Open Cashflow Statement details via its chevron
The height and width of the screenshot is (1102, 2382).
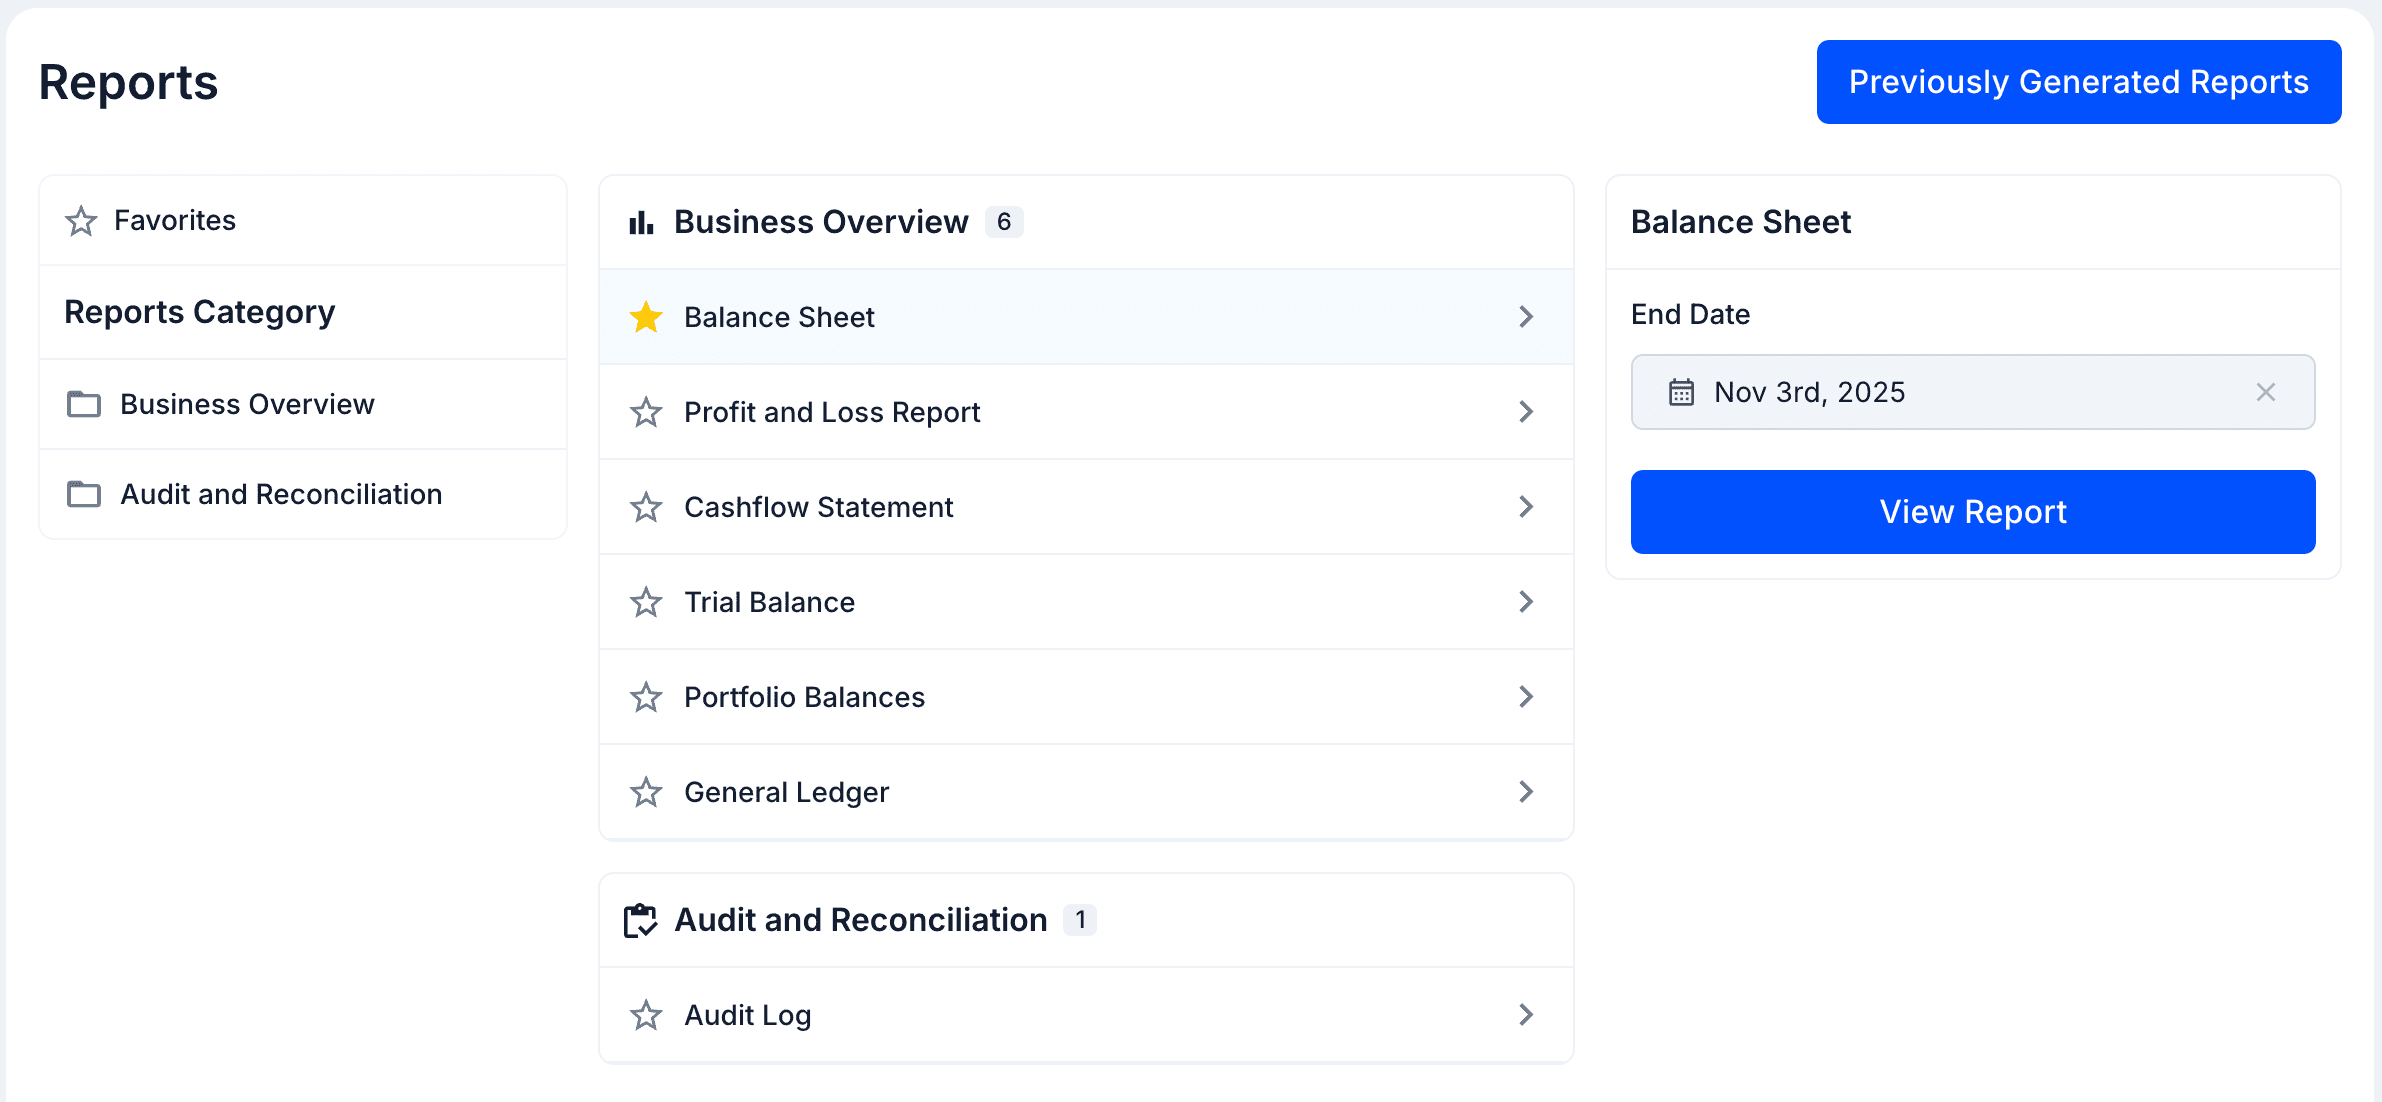(x=1526, y=507)
